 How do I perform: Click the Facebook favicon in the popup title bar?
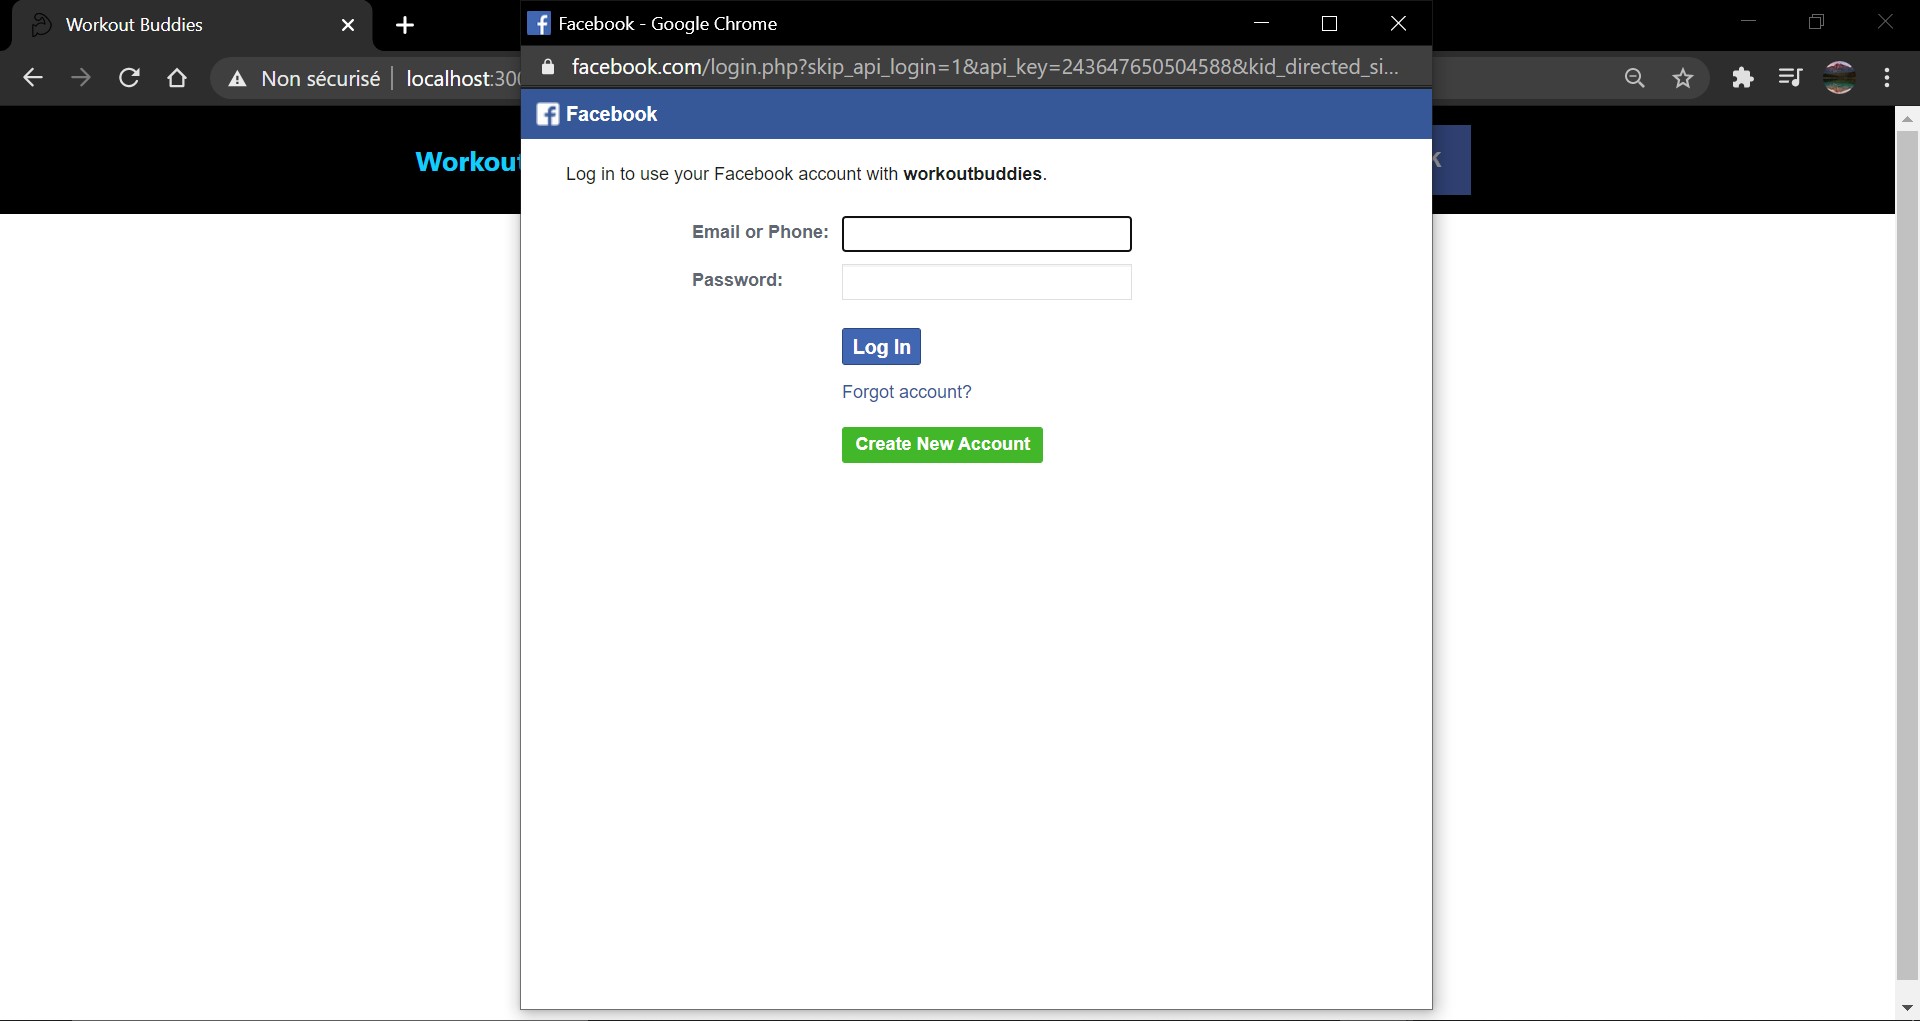click(x=539, y=23)
